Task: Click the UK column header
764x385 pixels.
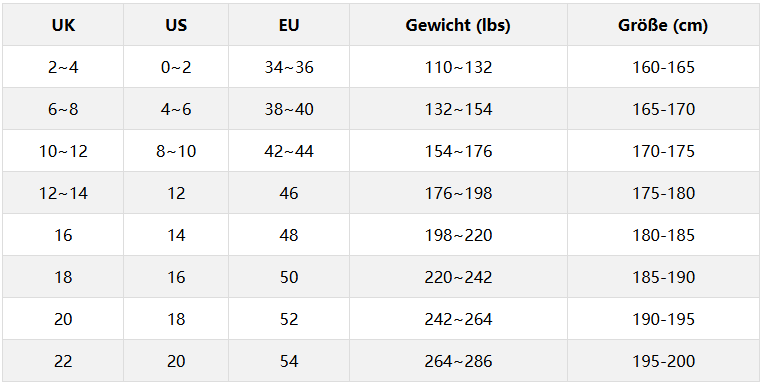Action: pos(63,25)
